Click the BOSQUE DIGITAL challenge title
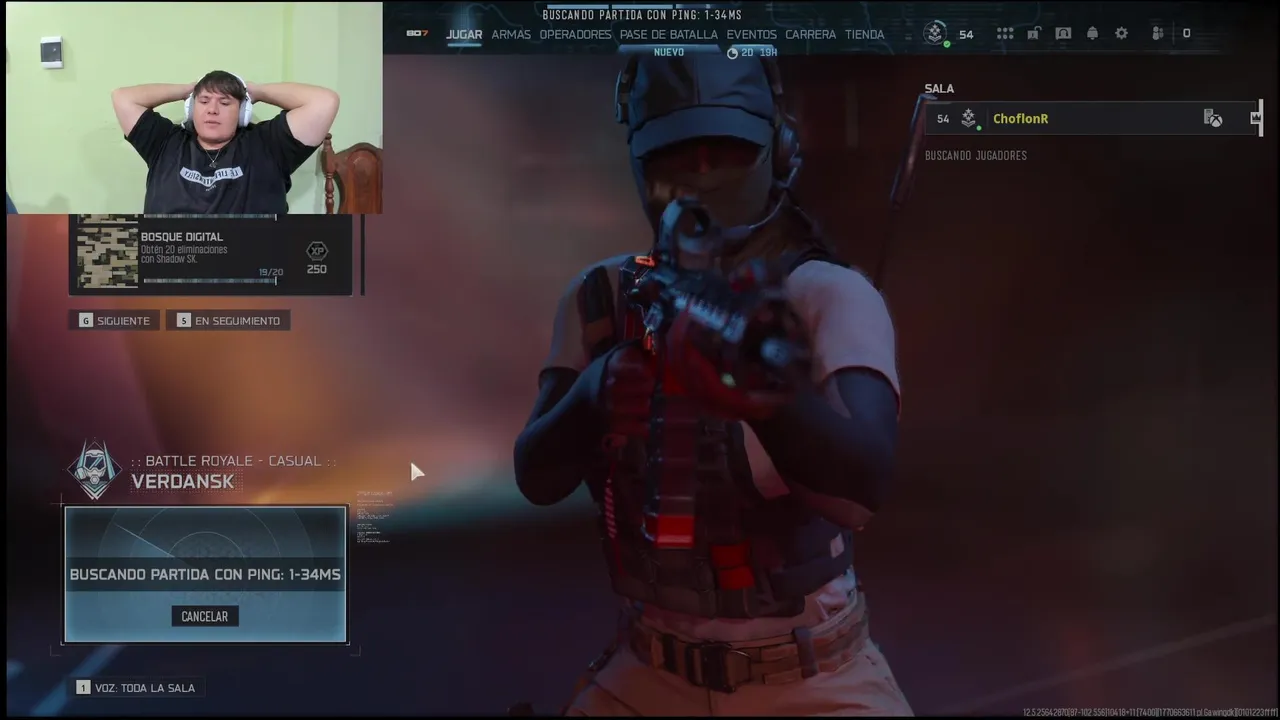Viewport: 1280px width, 720px height. click(182, 237)
